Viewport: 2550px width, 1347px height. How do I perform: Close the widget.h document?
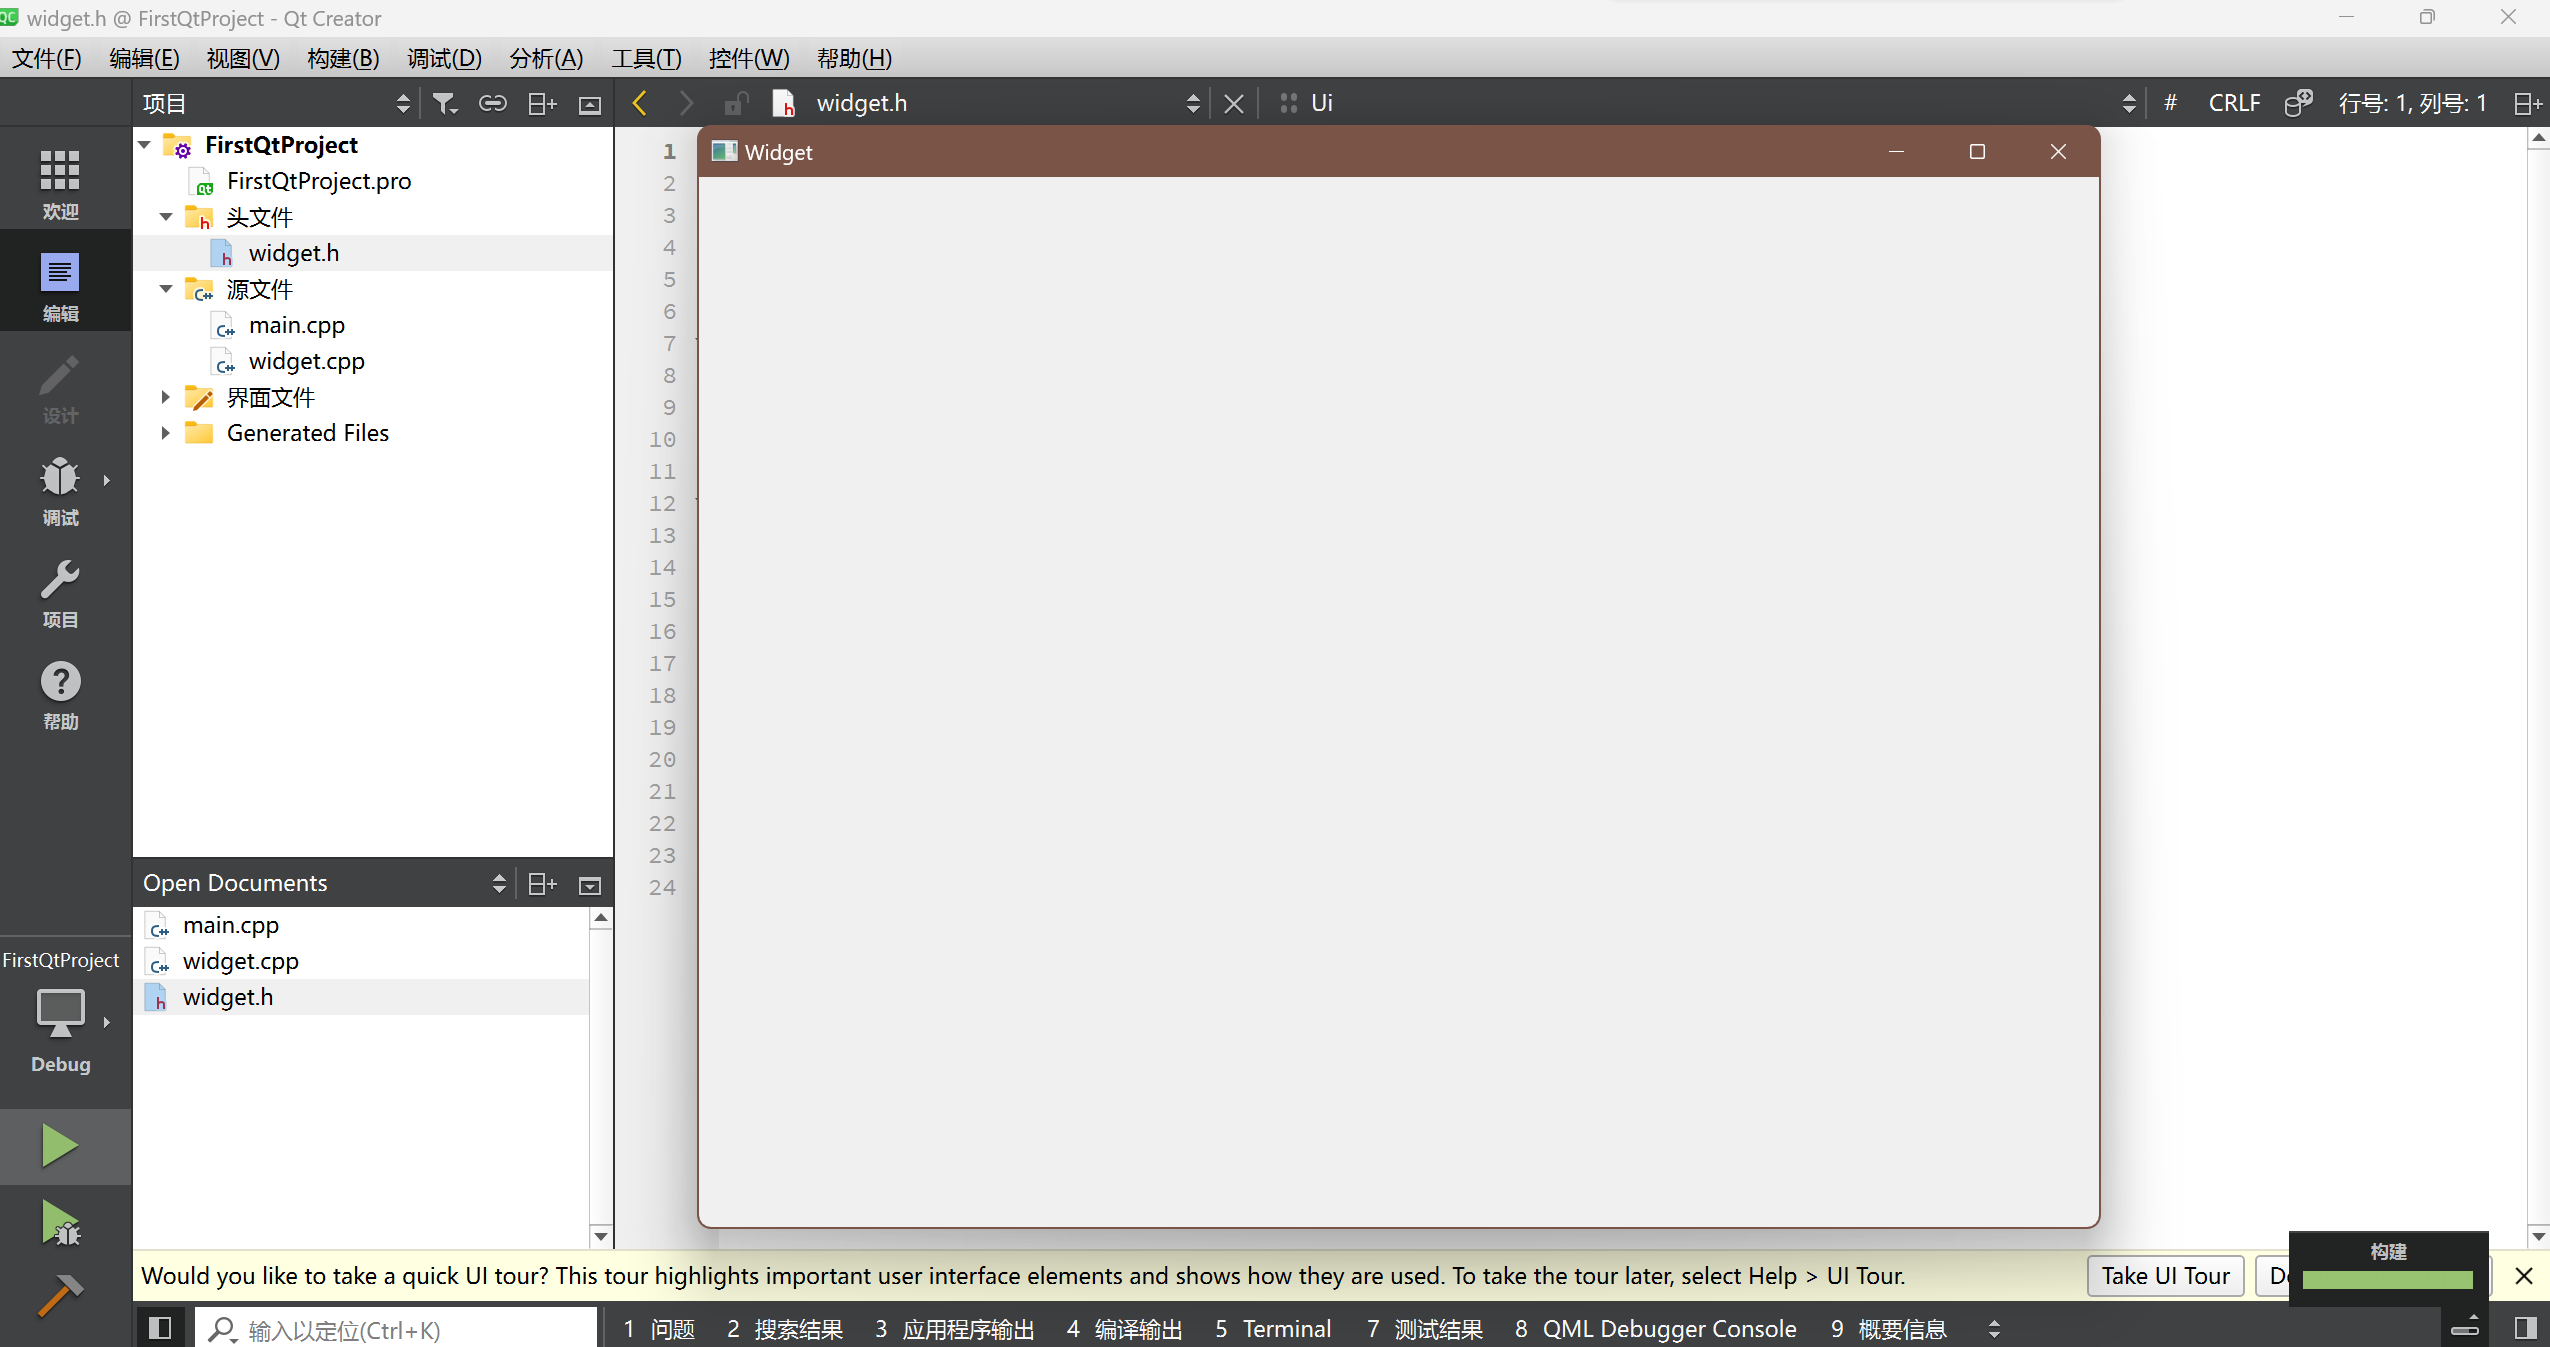click(1234, 103)
